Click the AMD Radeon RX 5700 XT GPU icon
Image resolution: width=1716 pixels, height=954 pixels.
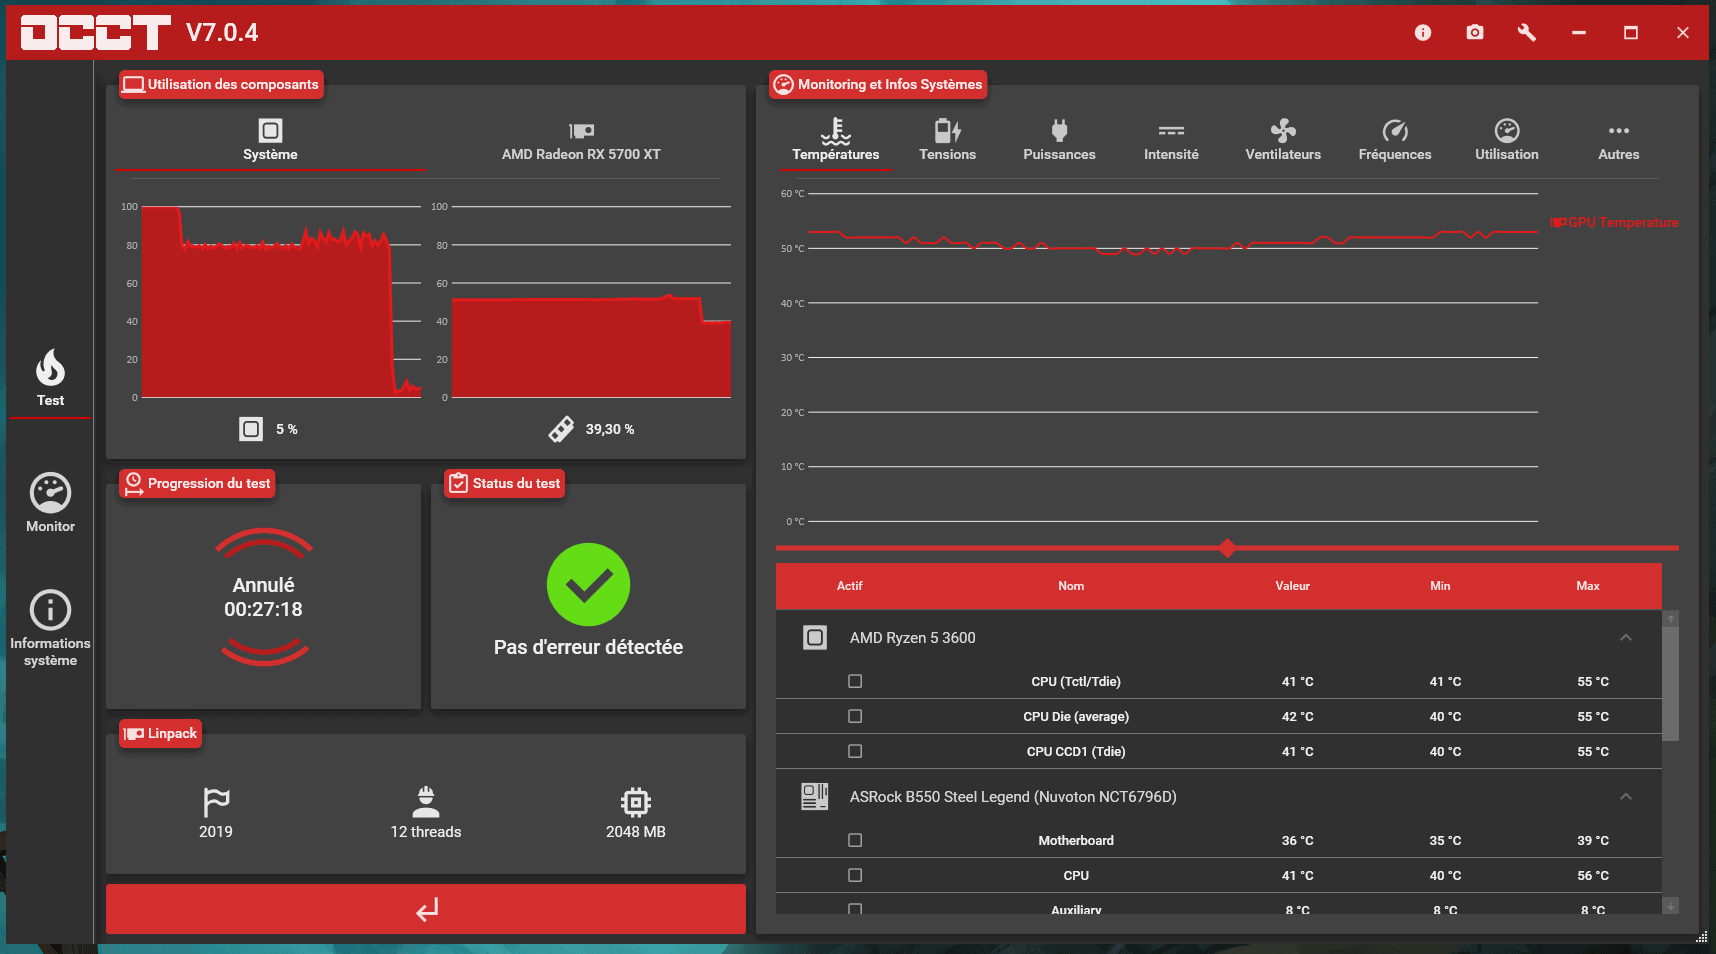[x=581, y=130]
